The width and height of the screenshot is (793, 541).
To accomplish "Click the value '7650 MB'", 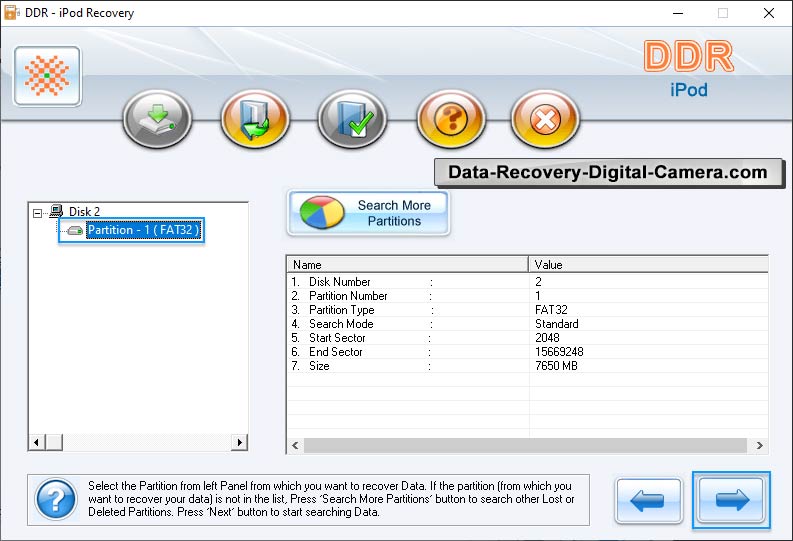I will pyautogui.click(x=556, y=366).
